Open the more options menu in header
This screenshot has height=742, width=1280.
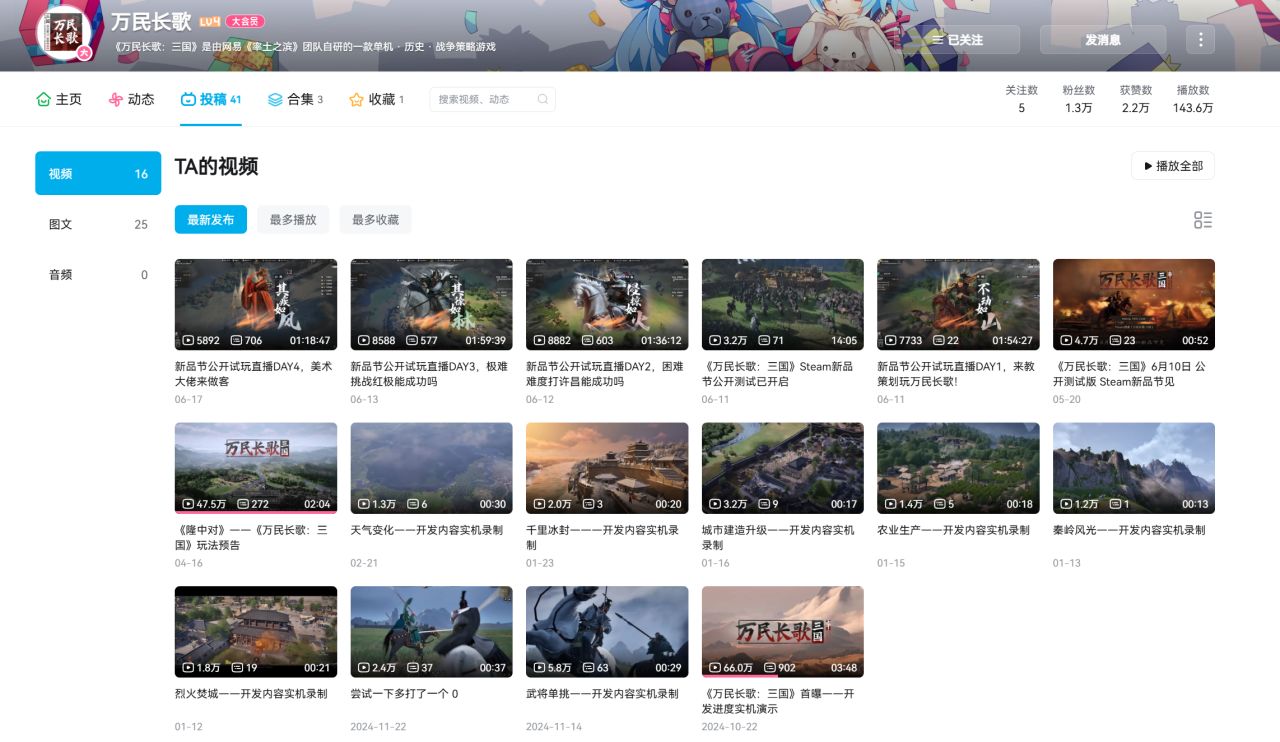(1200, 39)
